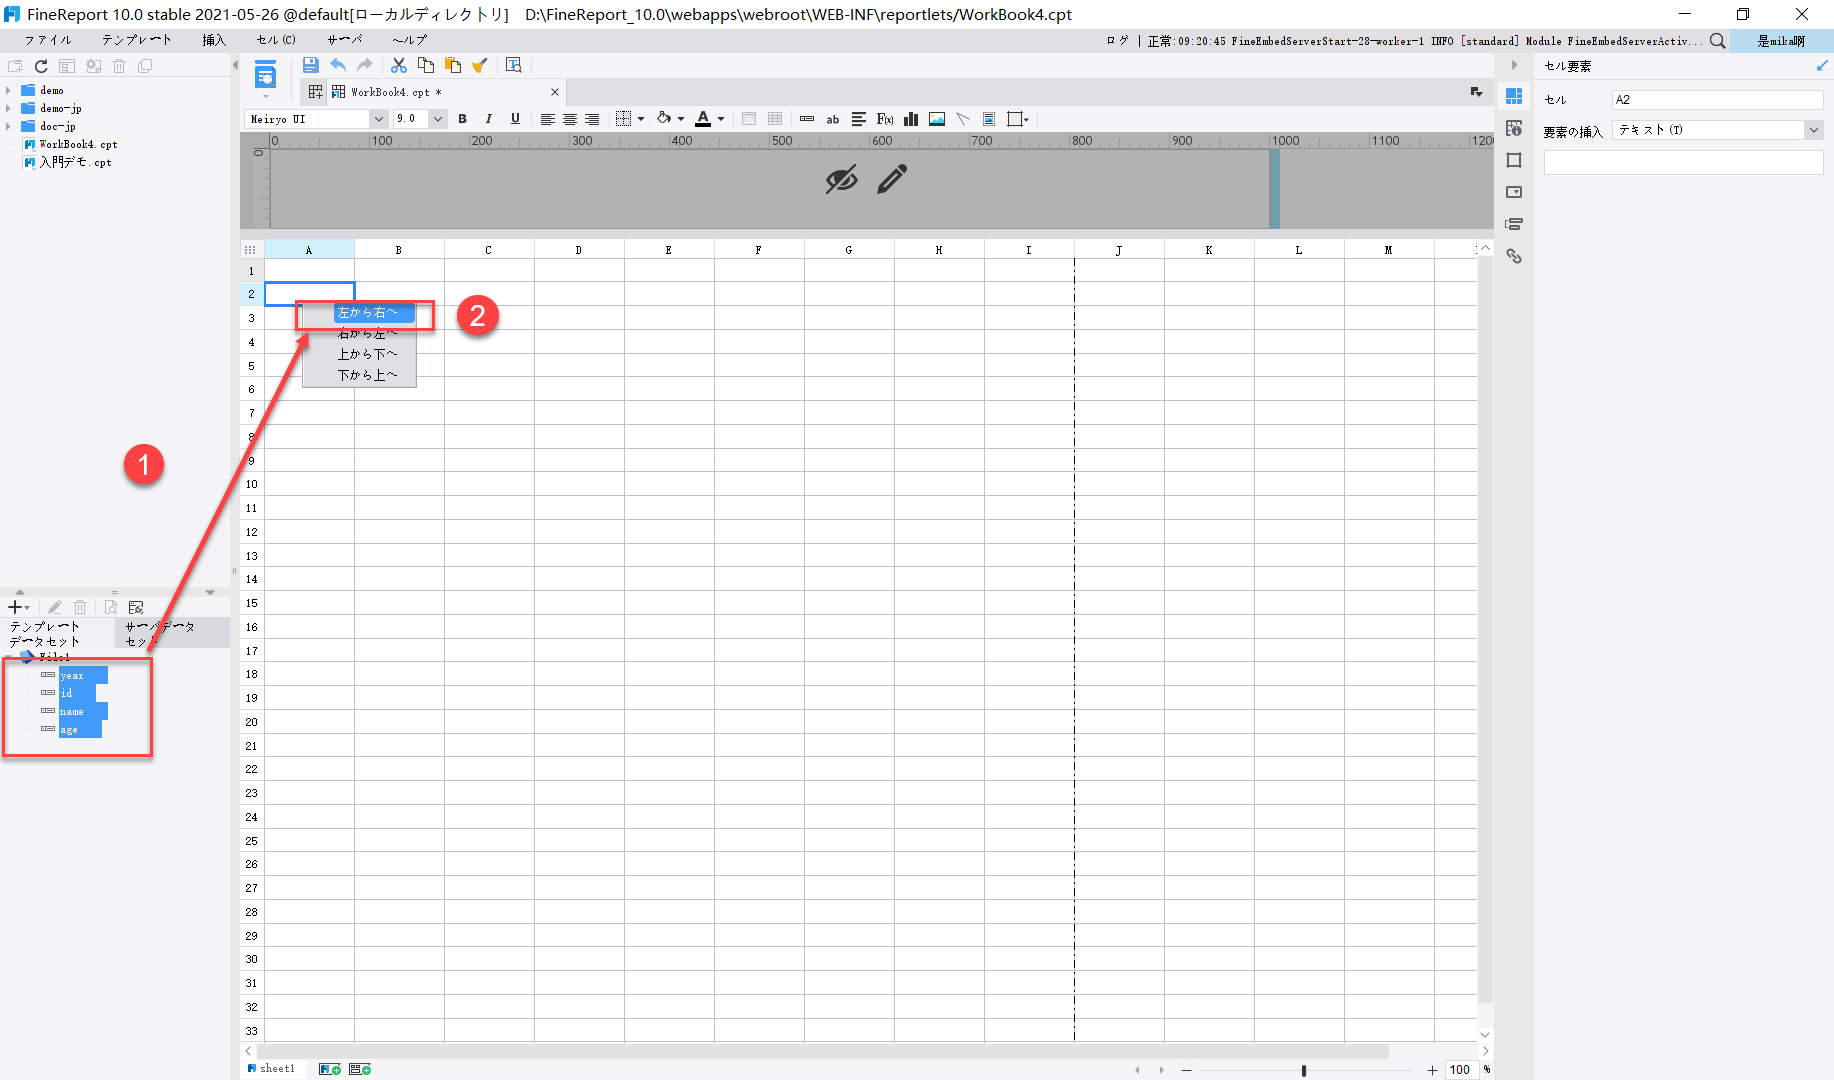Expand the demo folder in the tree
This screenshot has width=1834, height=1080.
coord(9,90)
